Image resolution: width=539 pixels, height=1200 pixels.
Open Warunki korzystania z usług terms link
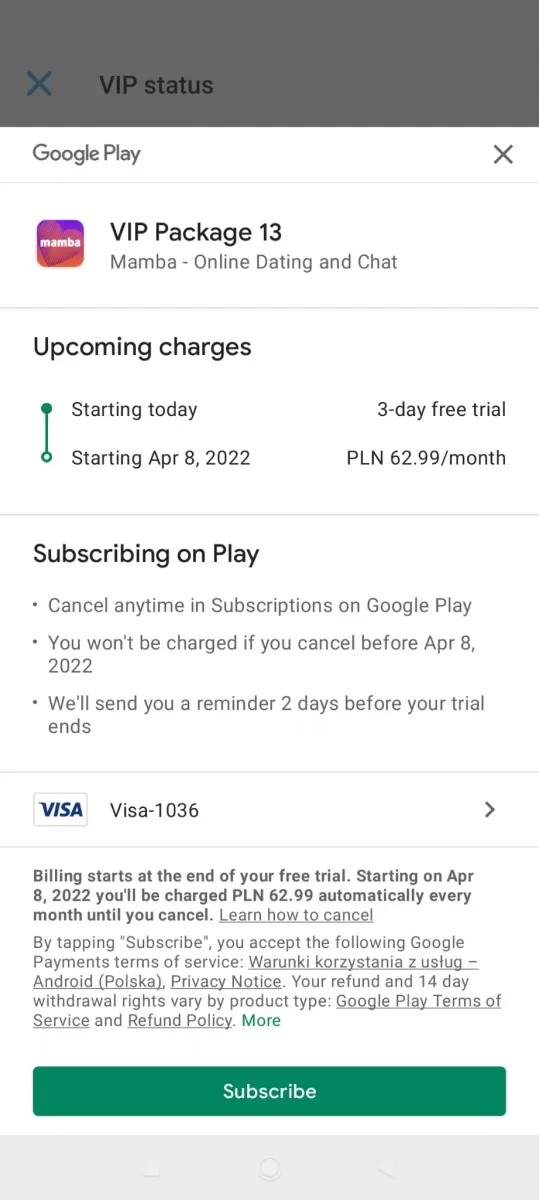coord(256,972)
